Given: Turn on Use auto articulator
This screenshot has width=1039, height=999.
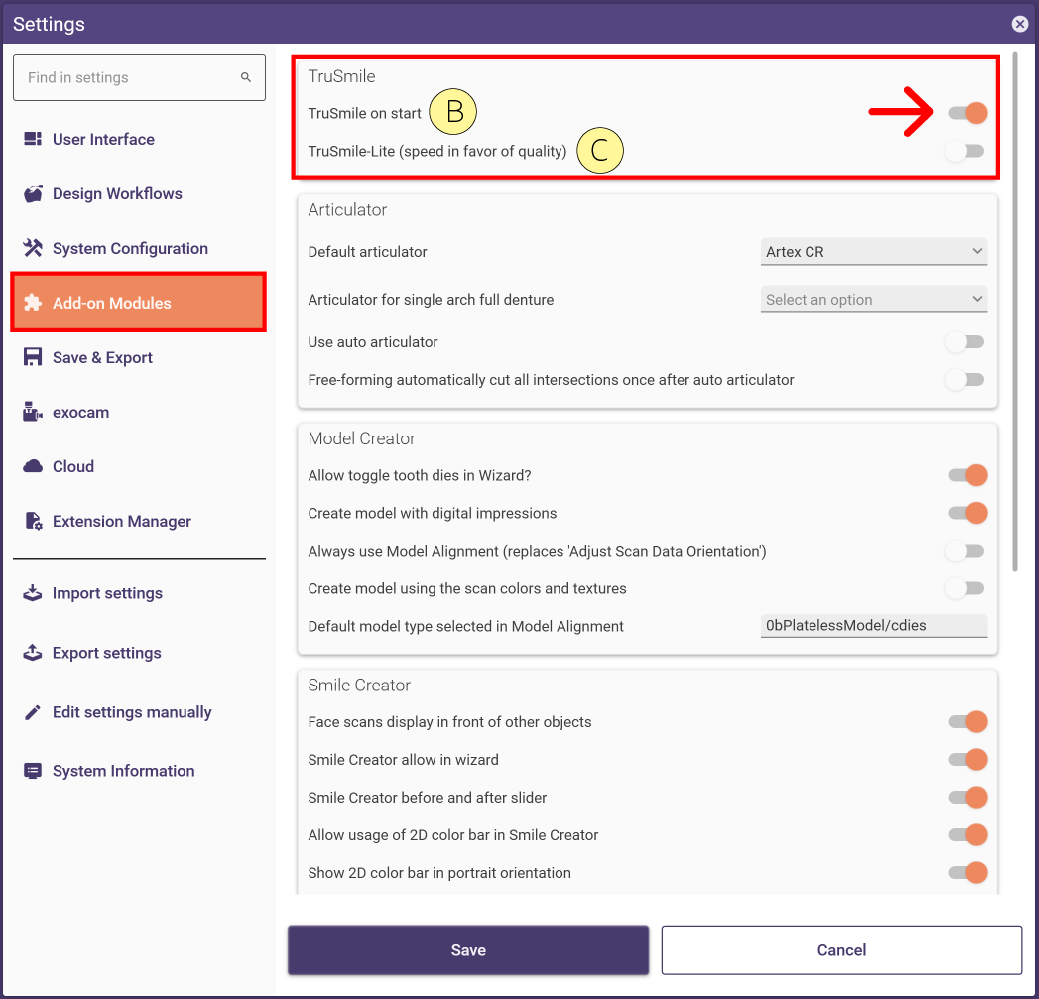Looking at the screenshot, I should tap(965, 342).
